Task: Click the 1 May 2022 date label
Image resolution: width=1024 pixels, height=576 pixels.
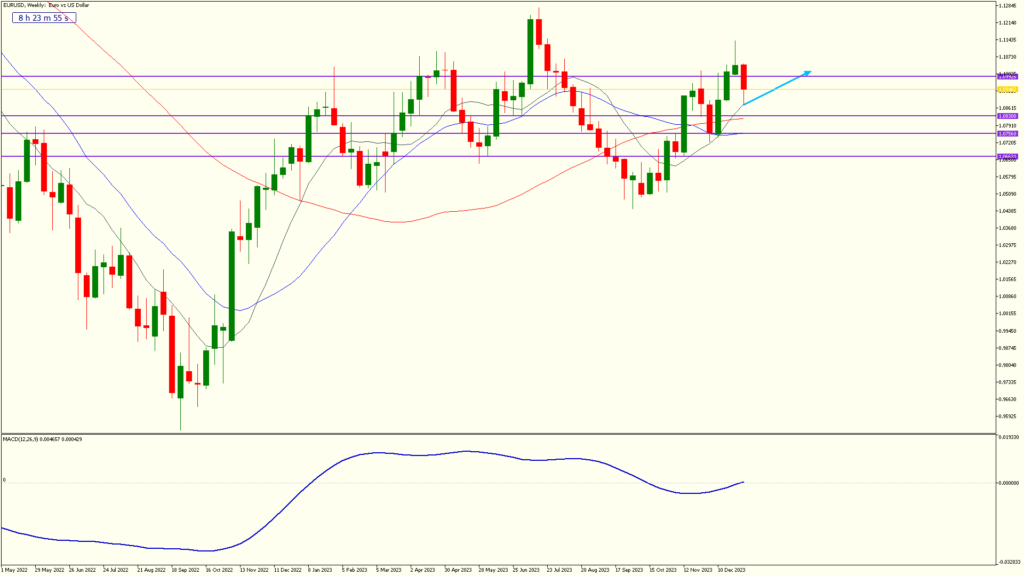Action: pos(14,569)
